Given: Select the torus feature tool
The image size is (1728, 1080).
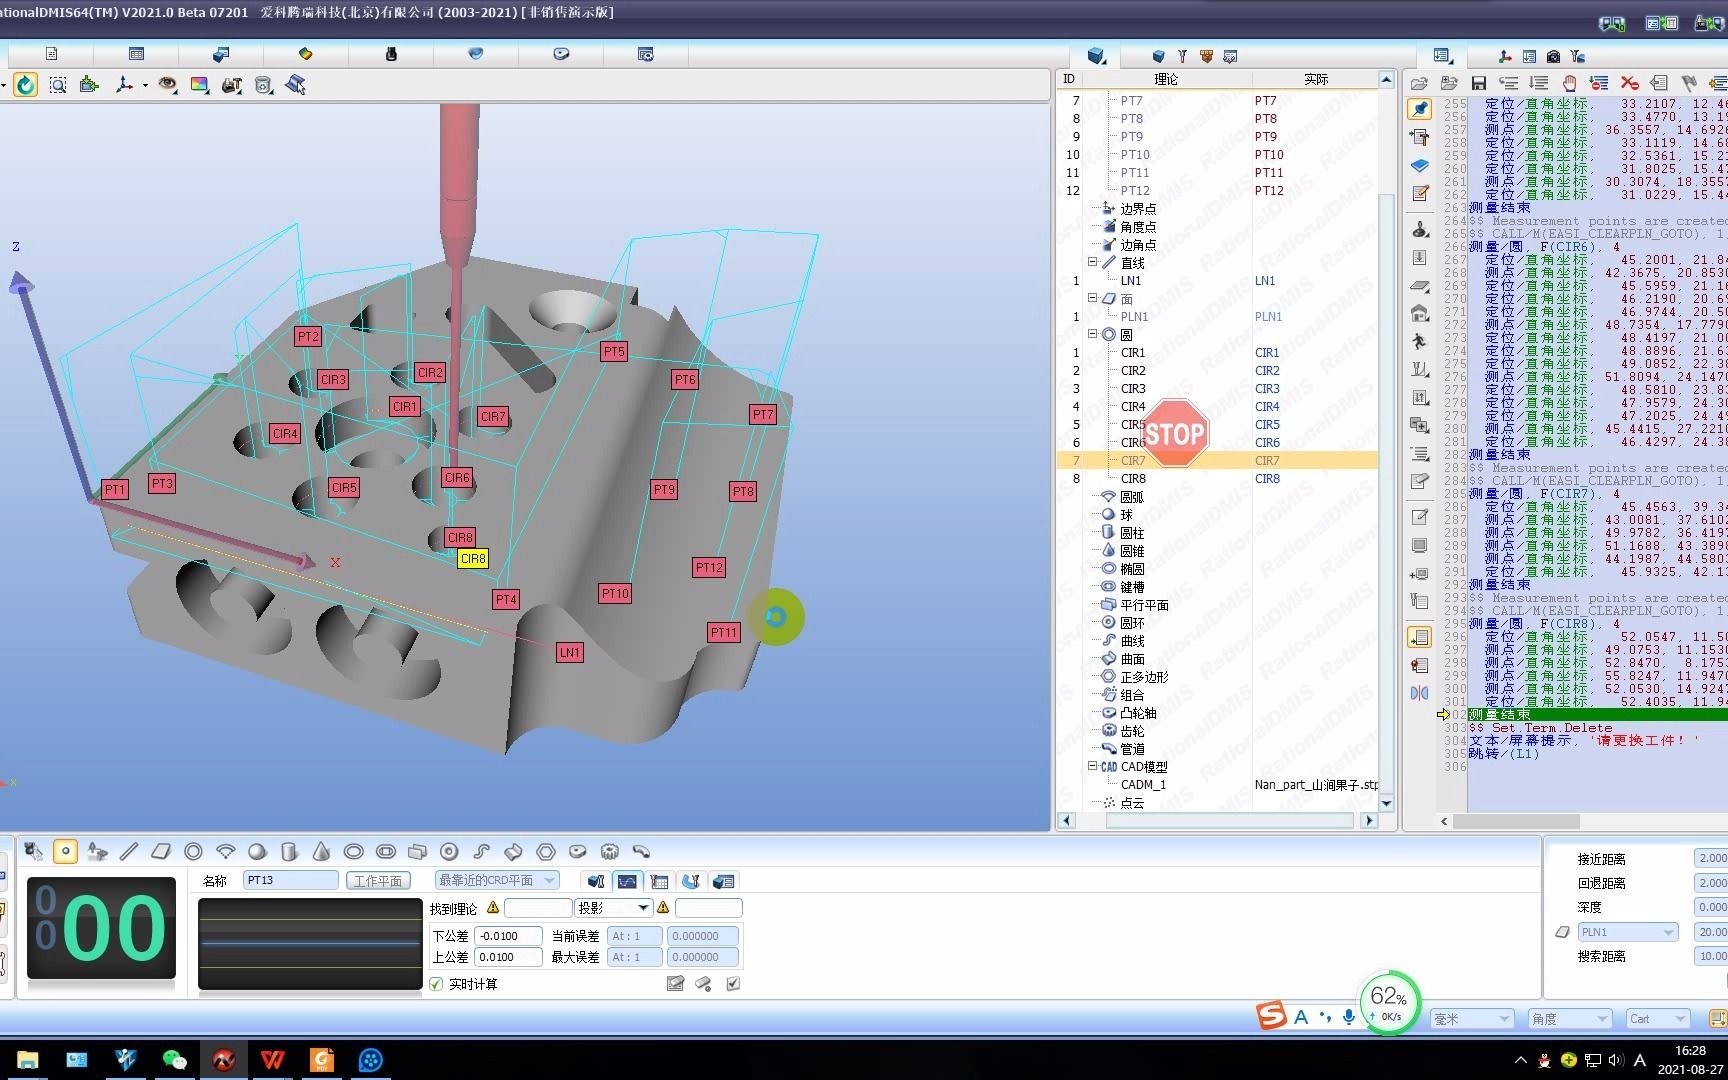Looking at the screenshot, I should (x=449, y=852).
